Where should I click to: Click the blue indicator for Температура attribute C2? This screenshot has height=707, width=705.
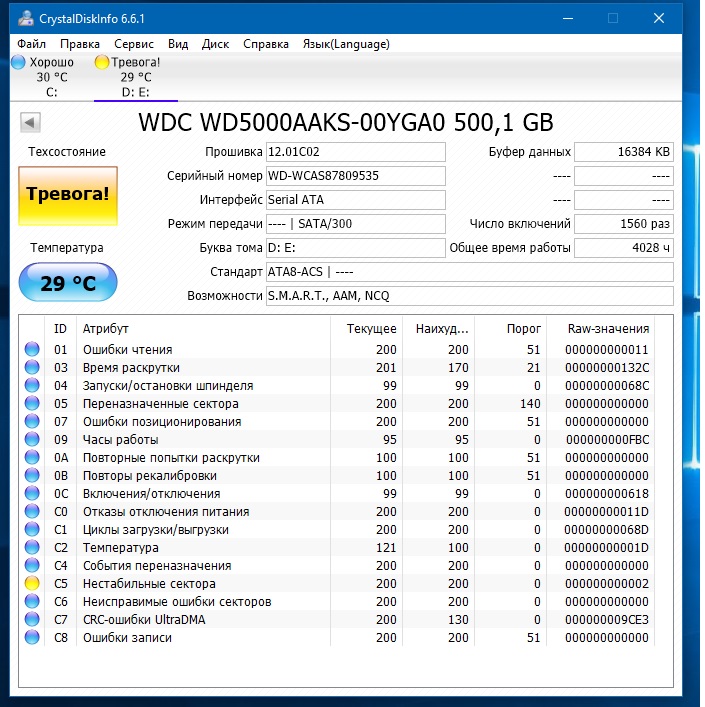pos(32,547)
